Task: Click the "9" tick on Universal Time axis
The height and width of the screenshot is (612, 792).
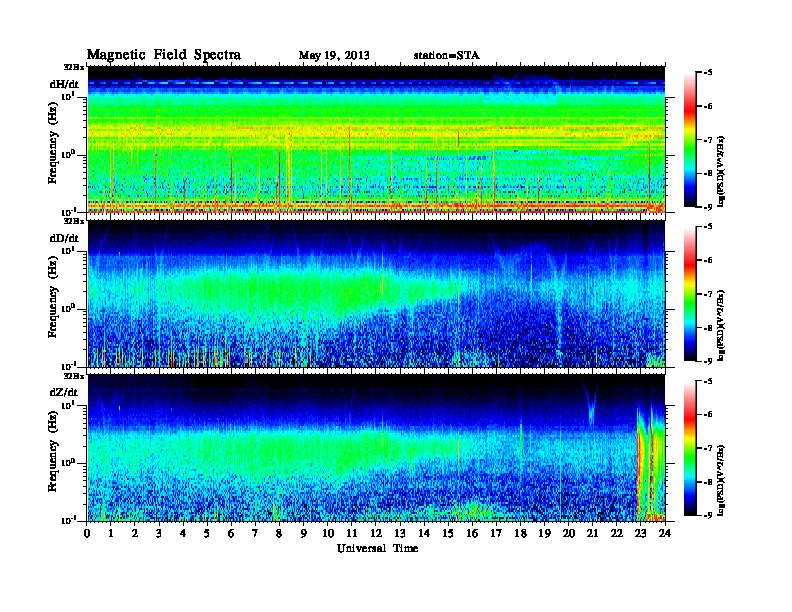Action: tap(304, 533)
